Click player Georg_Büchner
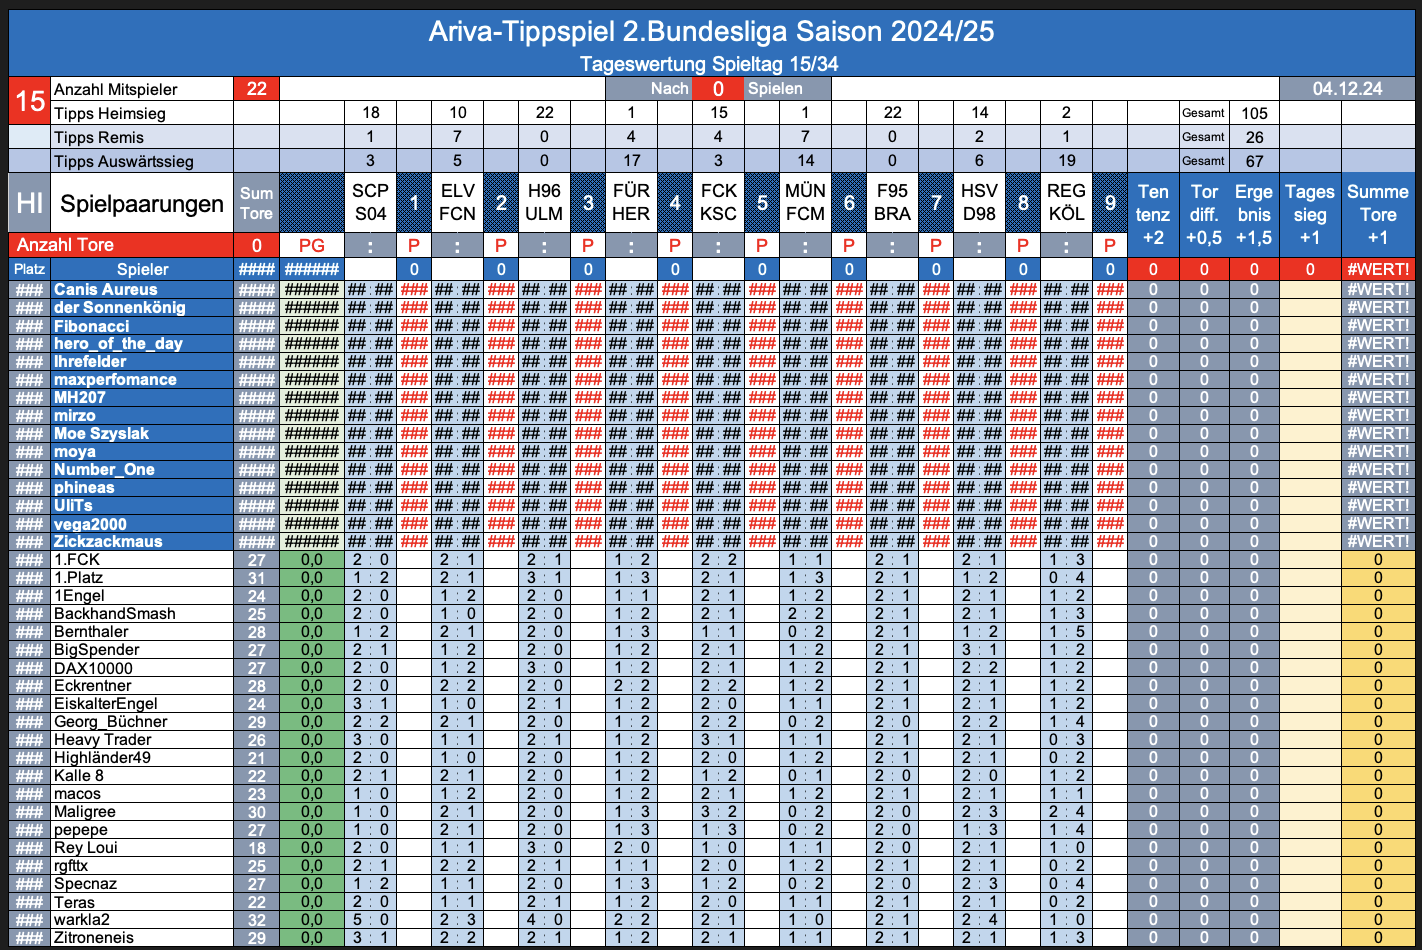This screenshot has width=1422, height=950. [x=111, y=721]
